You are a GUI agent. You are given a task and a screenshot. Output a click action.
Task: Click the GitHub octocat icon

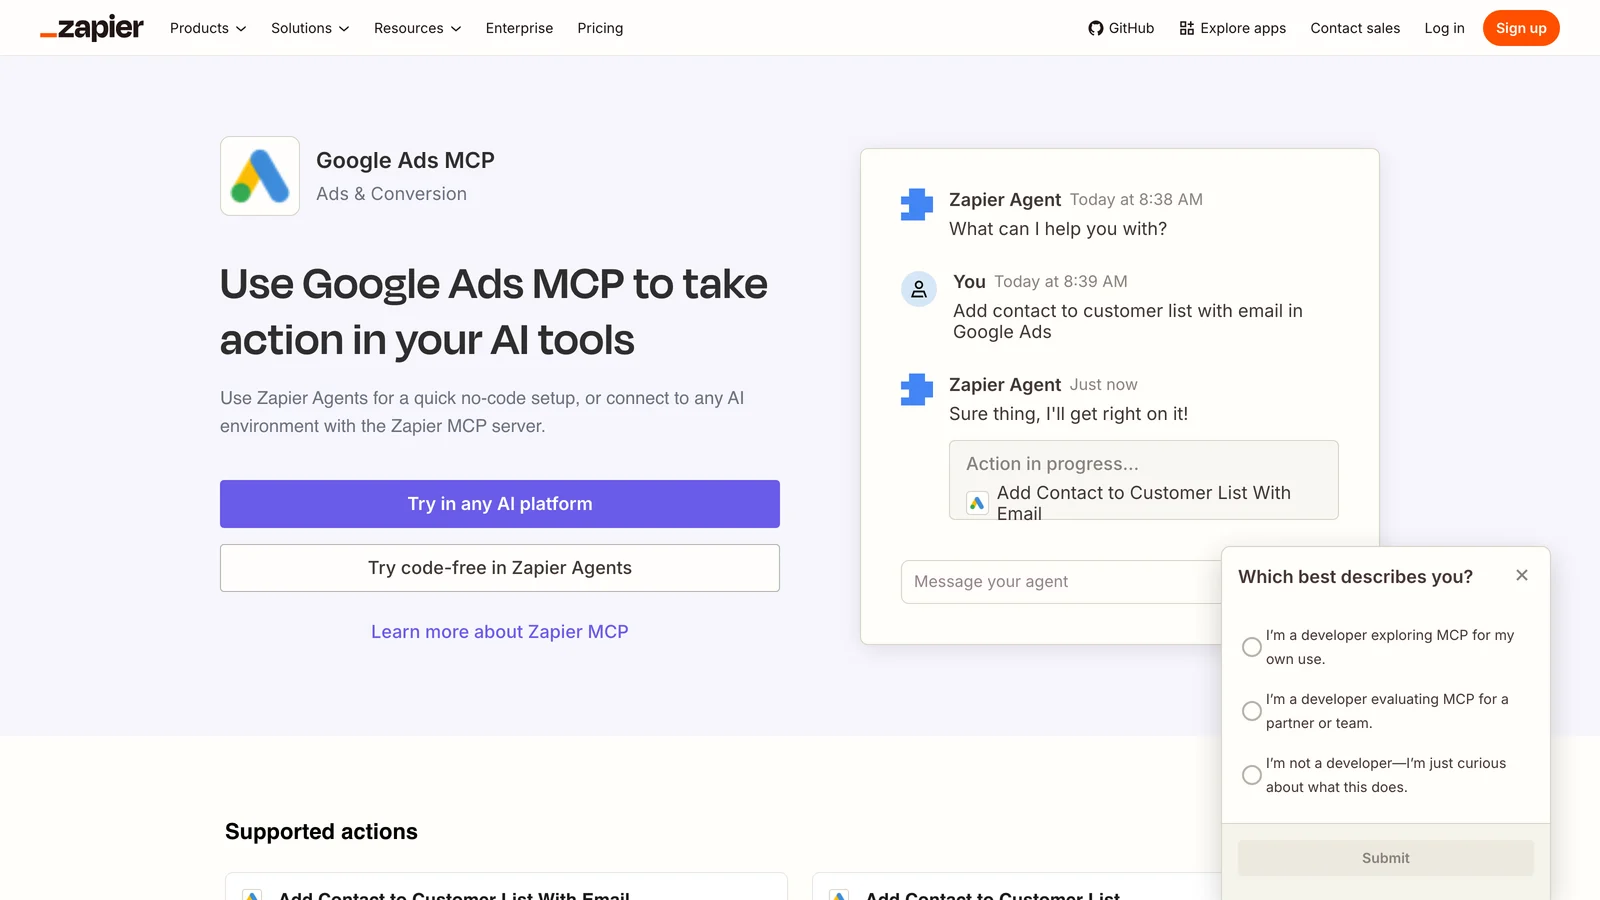(1096, 28)
